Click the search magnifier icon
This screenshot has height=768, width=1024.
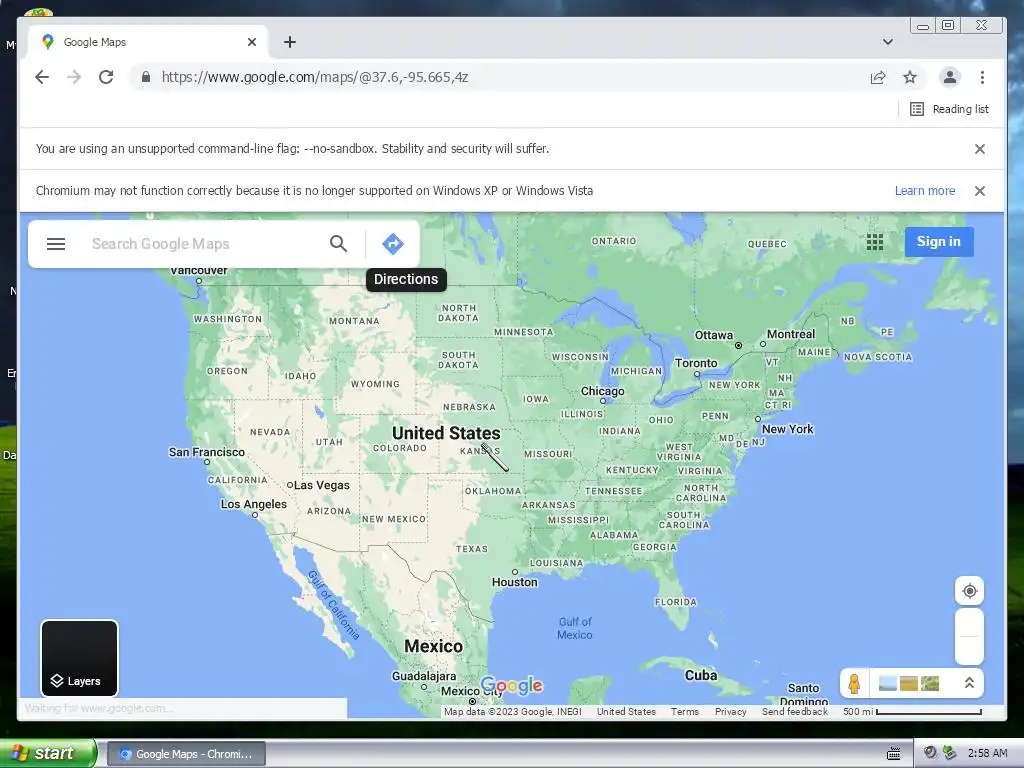tap(338, 244)
